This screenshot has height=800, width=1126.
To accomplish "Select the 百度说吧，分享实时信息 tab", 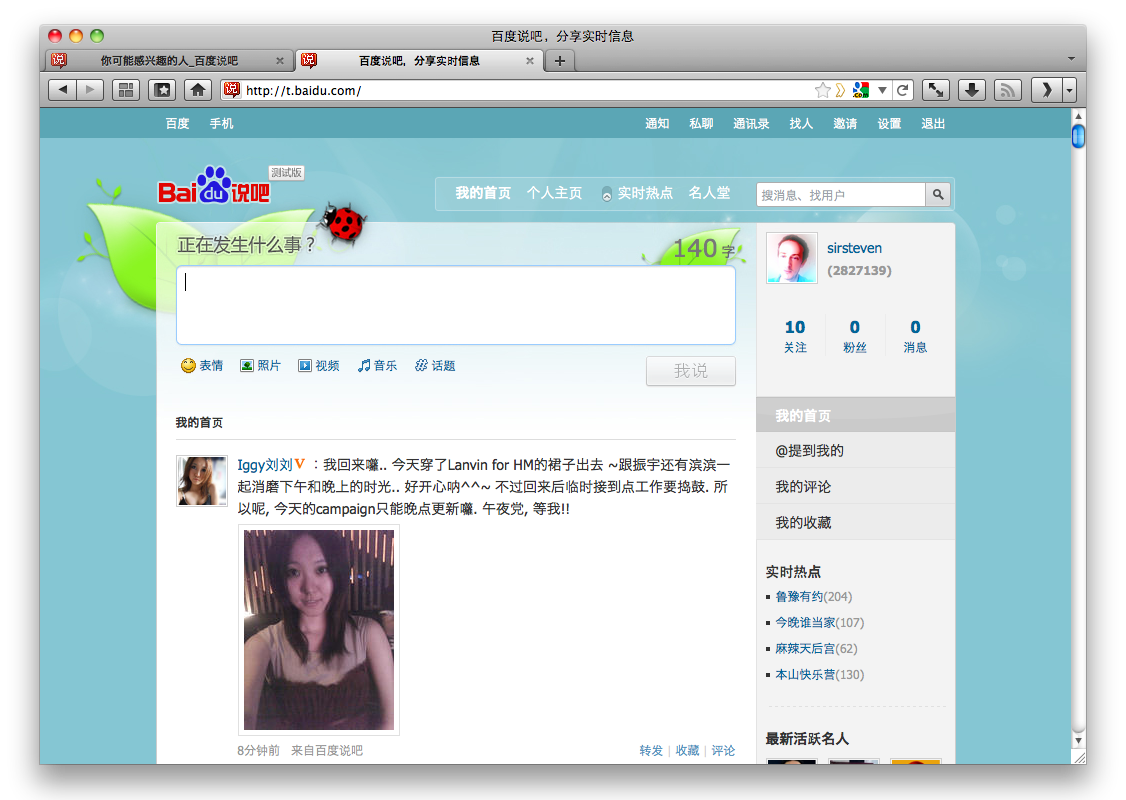I will 419,61.
